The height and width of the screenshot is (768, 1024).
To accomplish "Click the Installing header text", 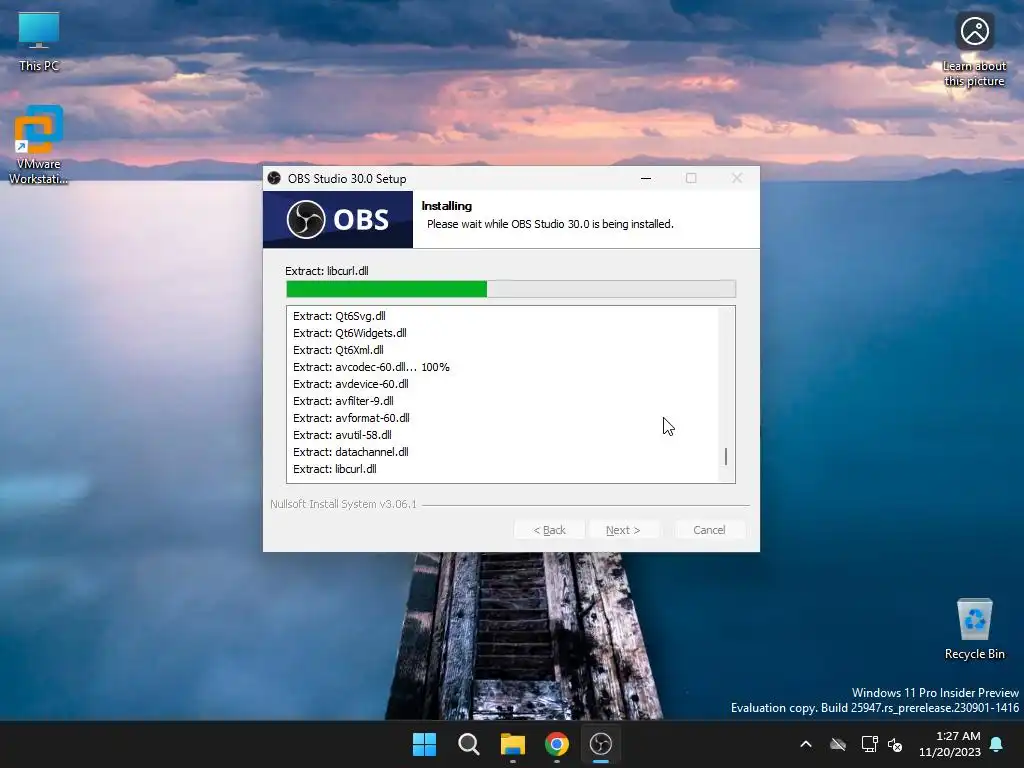I will click(x=447, y=206).
